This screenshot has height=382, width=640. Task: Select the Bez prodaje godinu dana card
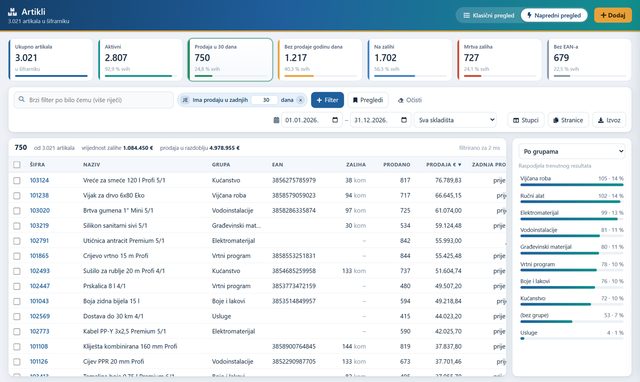(x=320, y=60)
